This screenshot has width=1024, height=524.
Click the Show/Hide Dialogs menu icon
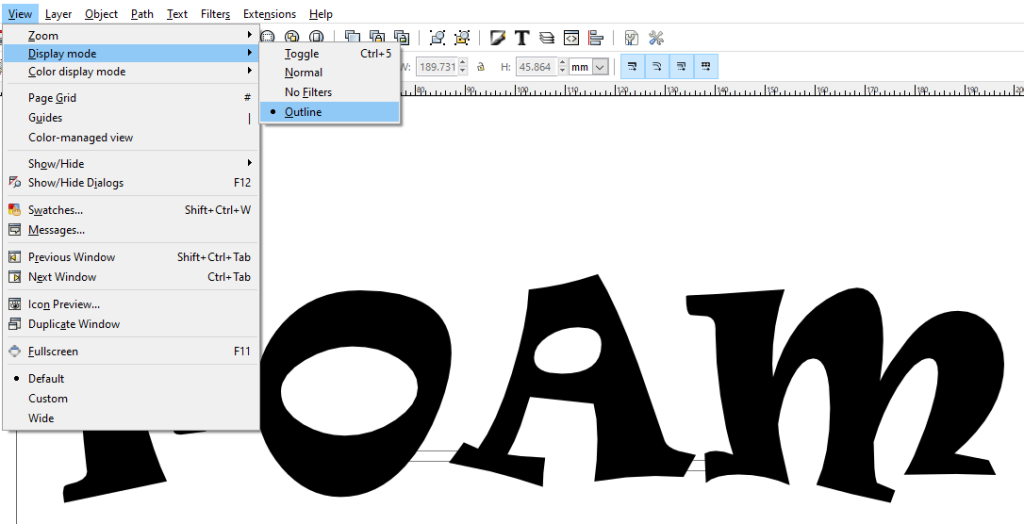pyautogui.click(x=14, y=183)
